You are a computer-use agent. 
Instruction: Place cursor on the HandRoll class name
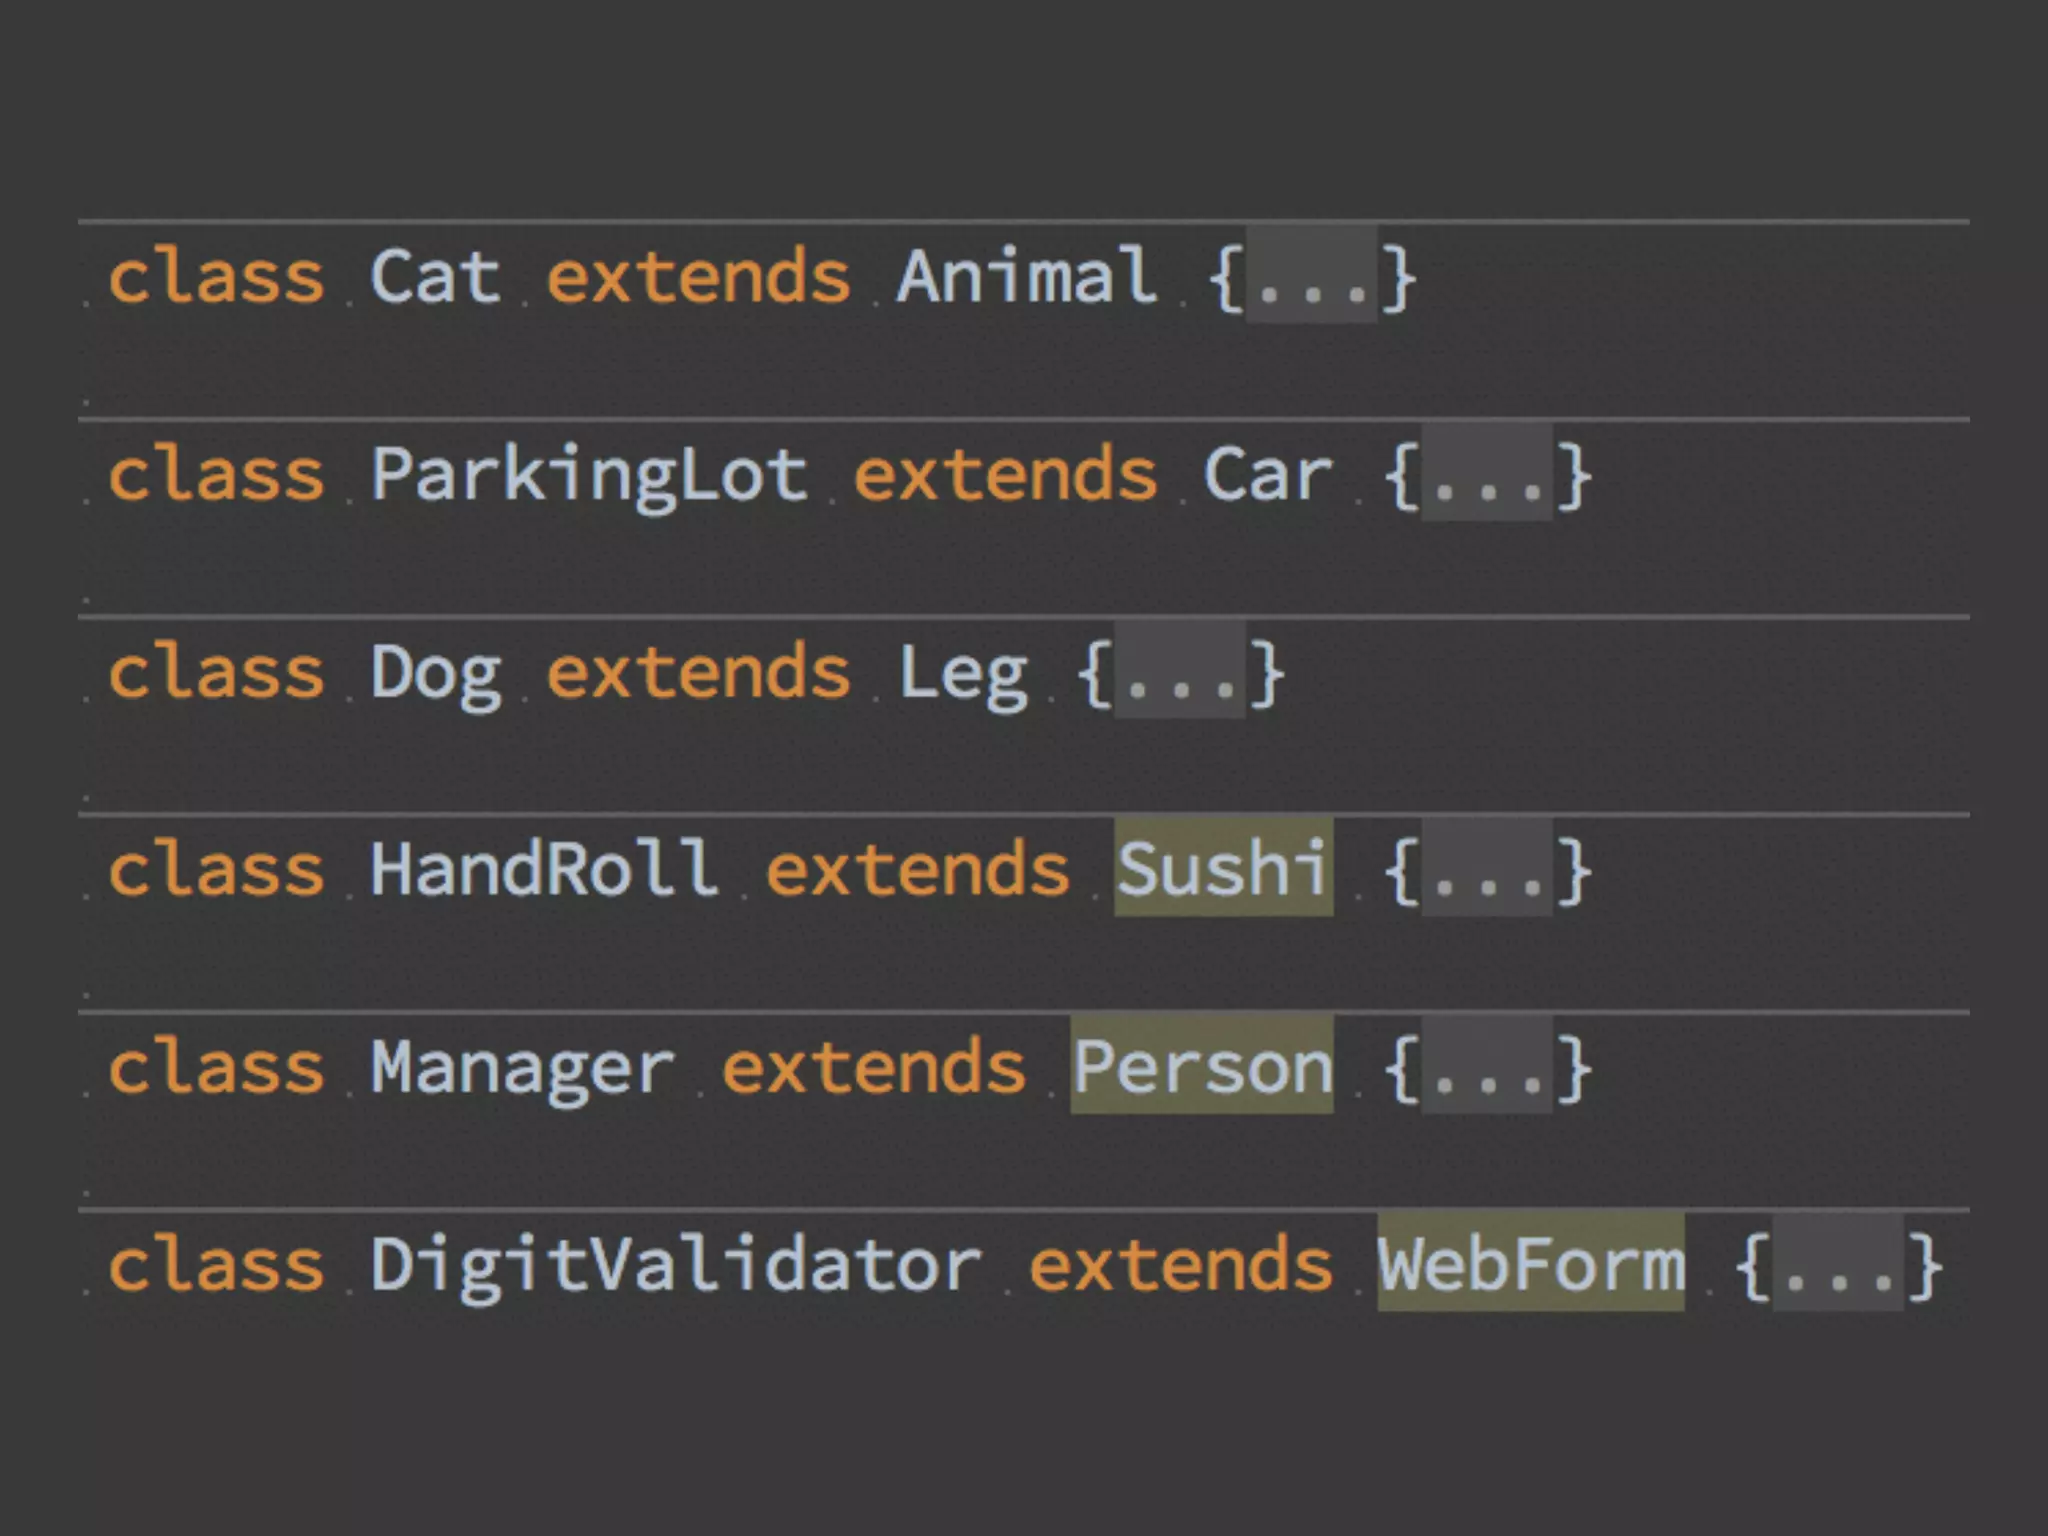(543, 868)
